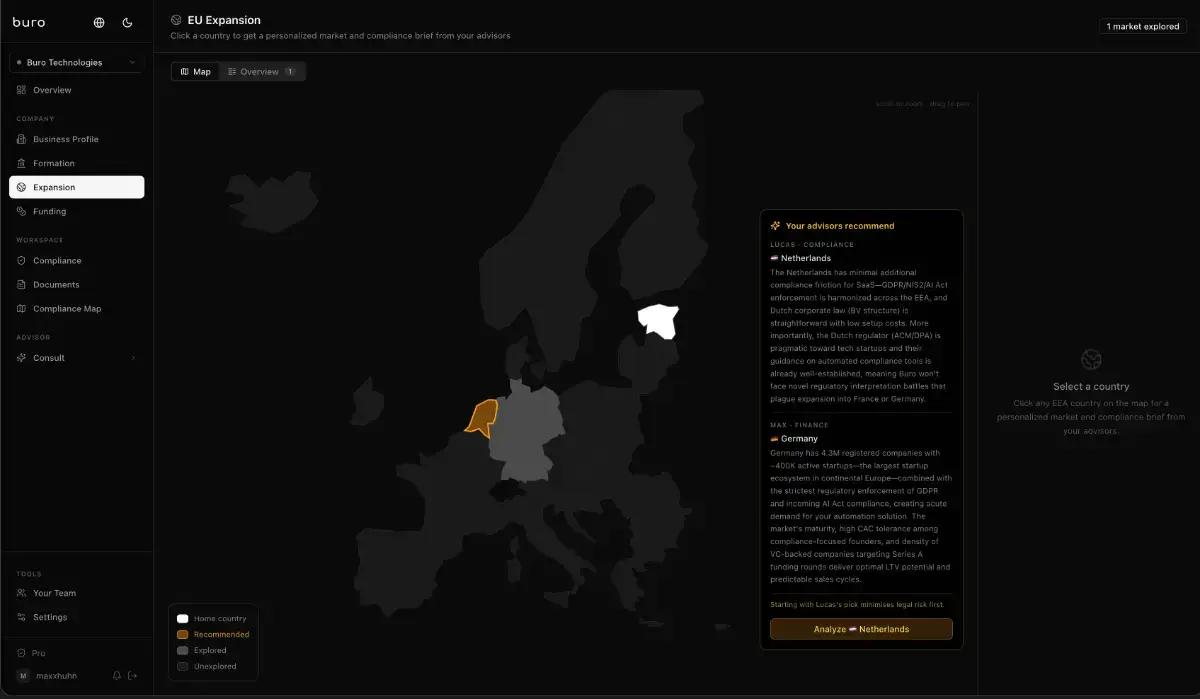Click the Analyze Netherlands button
This screenshot has width=1200, height=699.
point(861,629)
